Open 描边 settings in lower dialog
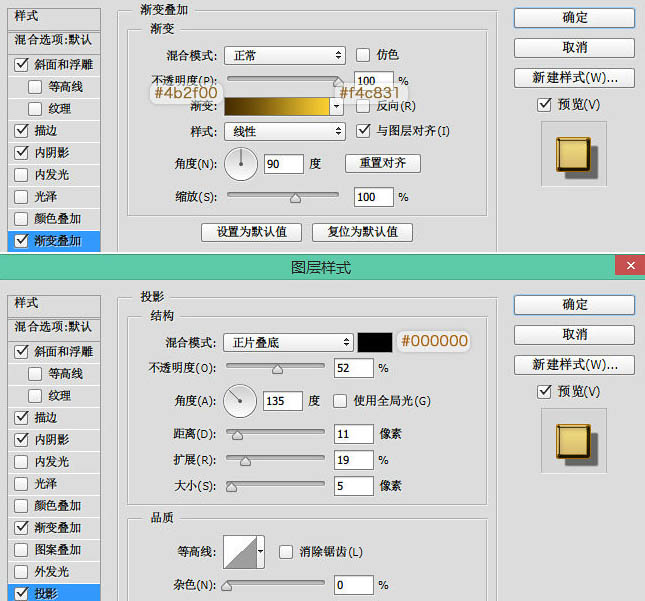Screen dimensions: 645x601 tap(46, 418)
